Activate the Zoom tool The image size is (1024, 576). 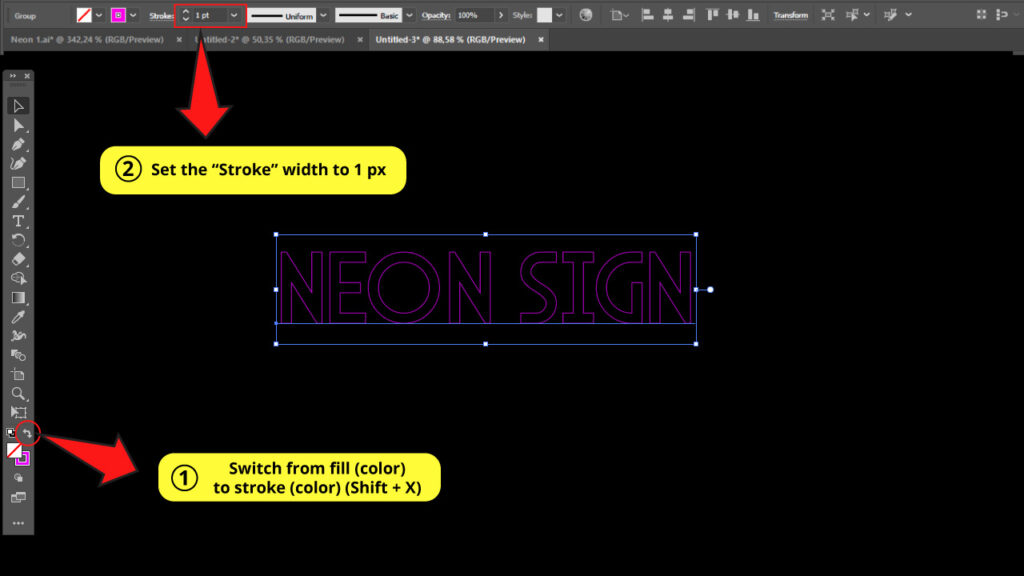click(18, 392)
